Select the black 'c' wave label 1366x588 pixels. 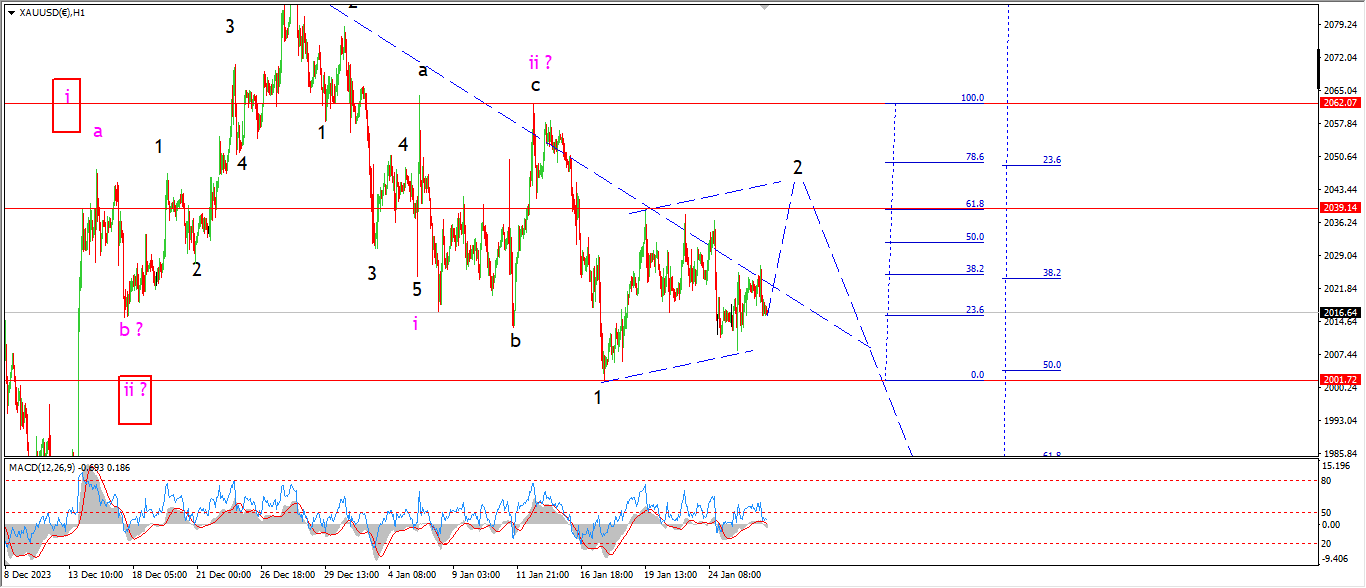tap(536, 86)
